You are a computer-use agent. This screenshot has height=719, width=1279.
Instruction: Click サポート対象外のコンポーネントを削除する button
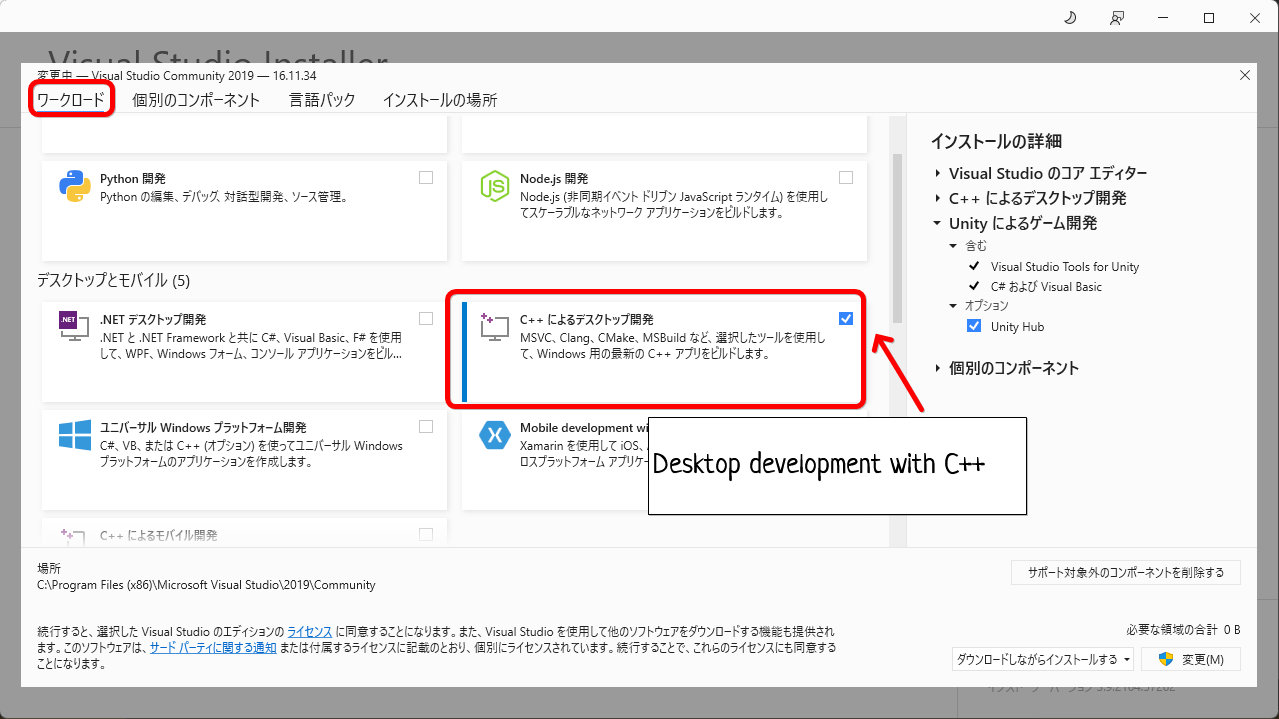click(x=1126, y=573)
